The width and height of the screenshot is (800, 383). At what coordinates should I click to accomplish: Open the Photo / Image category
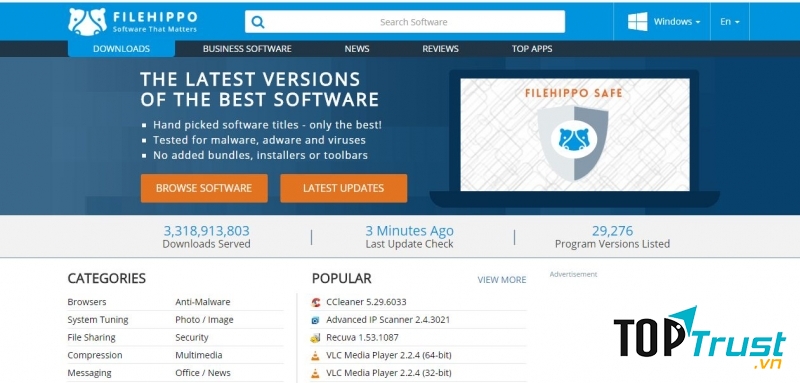coord(204,320)
